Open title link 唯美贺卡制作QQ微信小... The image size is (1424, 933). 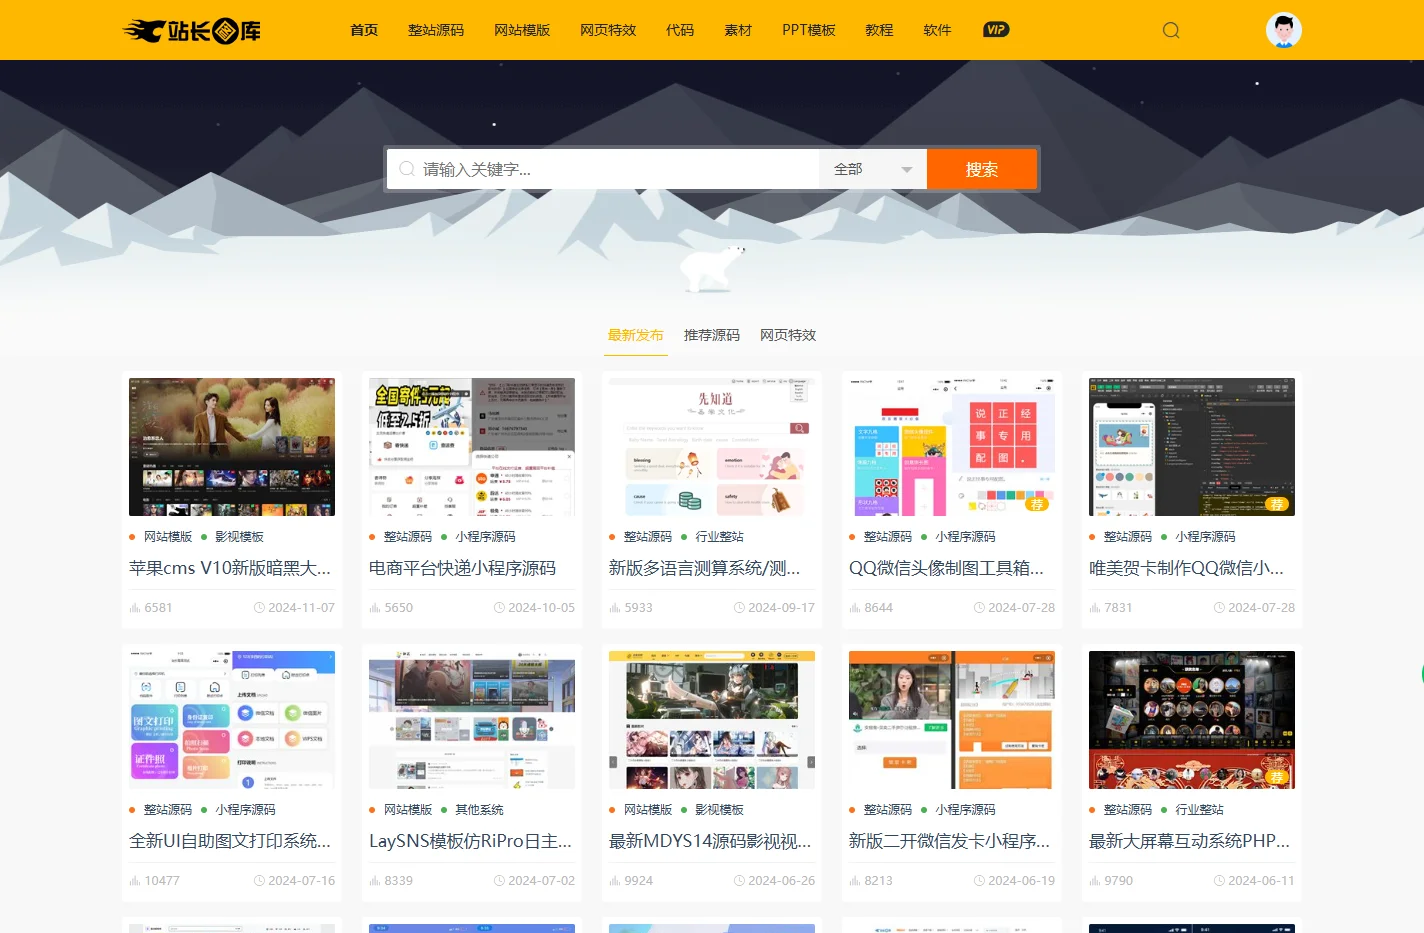pos(1187,568)
